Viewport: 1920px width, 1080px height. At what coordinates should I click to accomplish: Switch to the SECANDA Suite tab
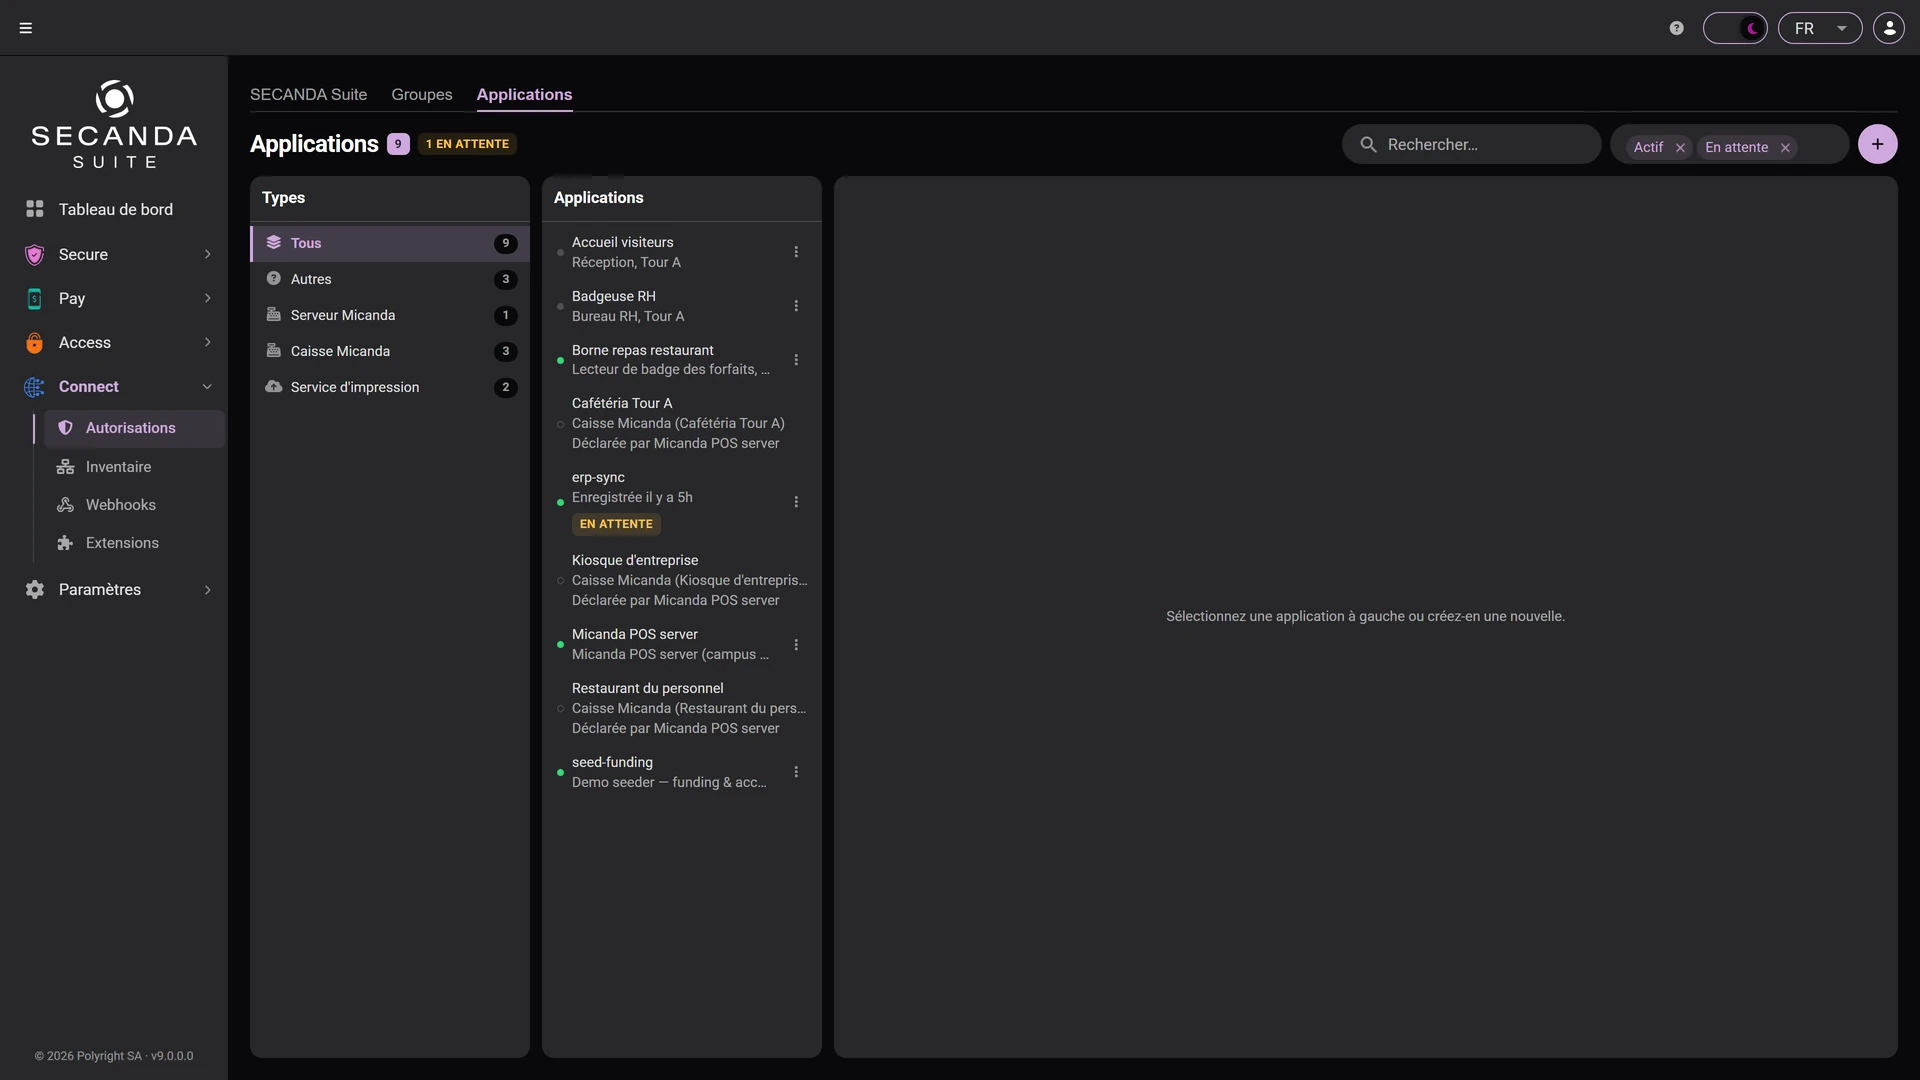308,94
